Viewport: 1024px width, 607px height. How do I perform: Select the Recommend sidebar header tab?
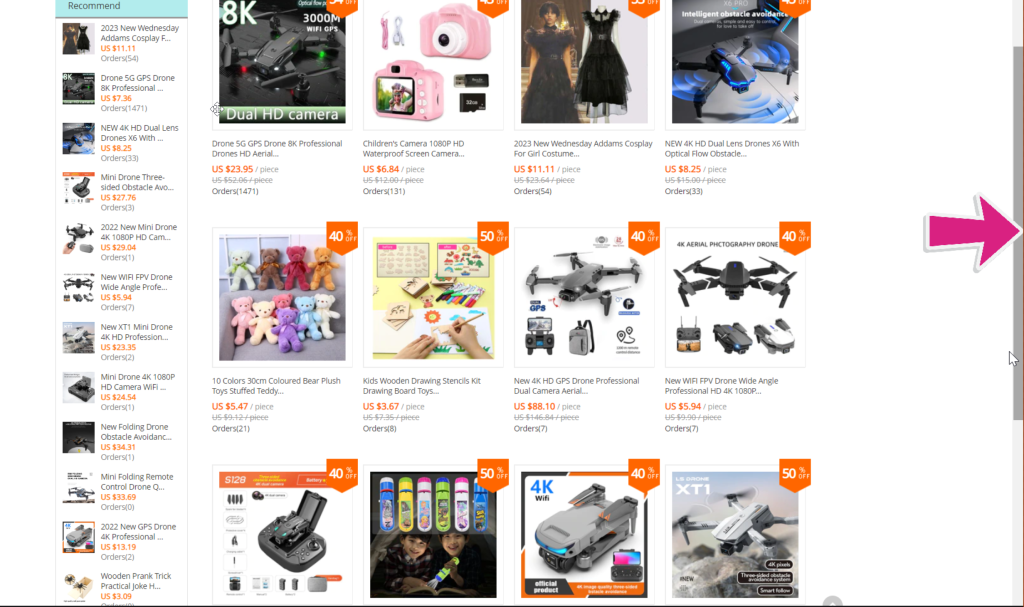tap(121, 7)
